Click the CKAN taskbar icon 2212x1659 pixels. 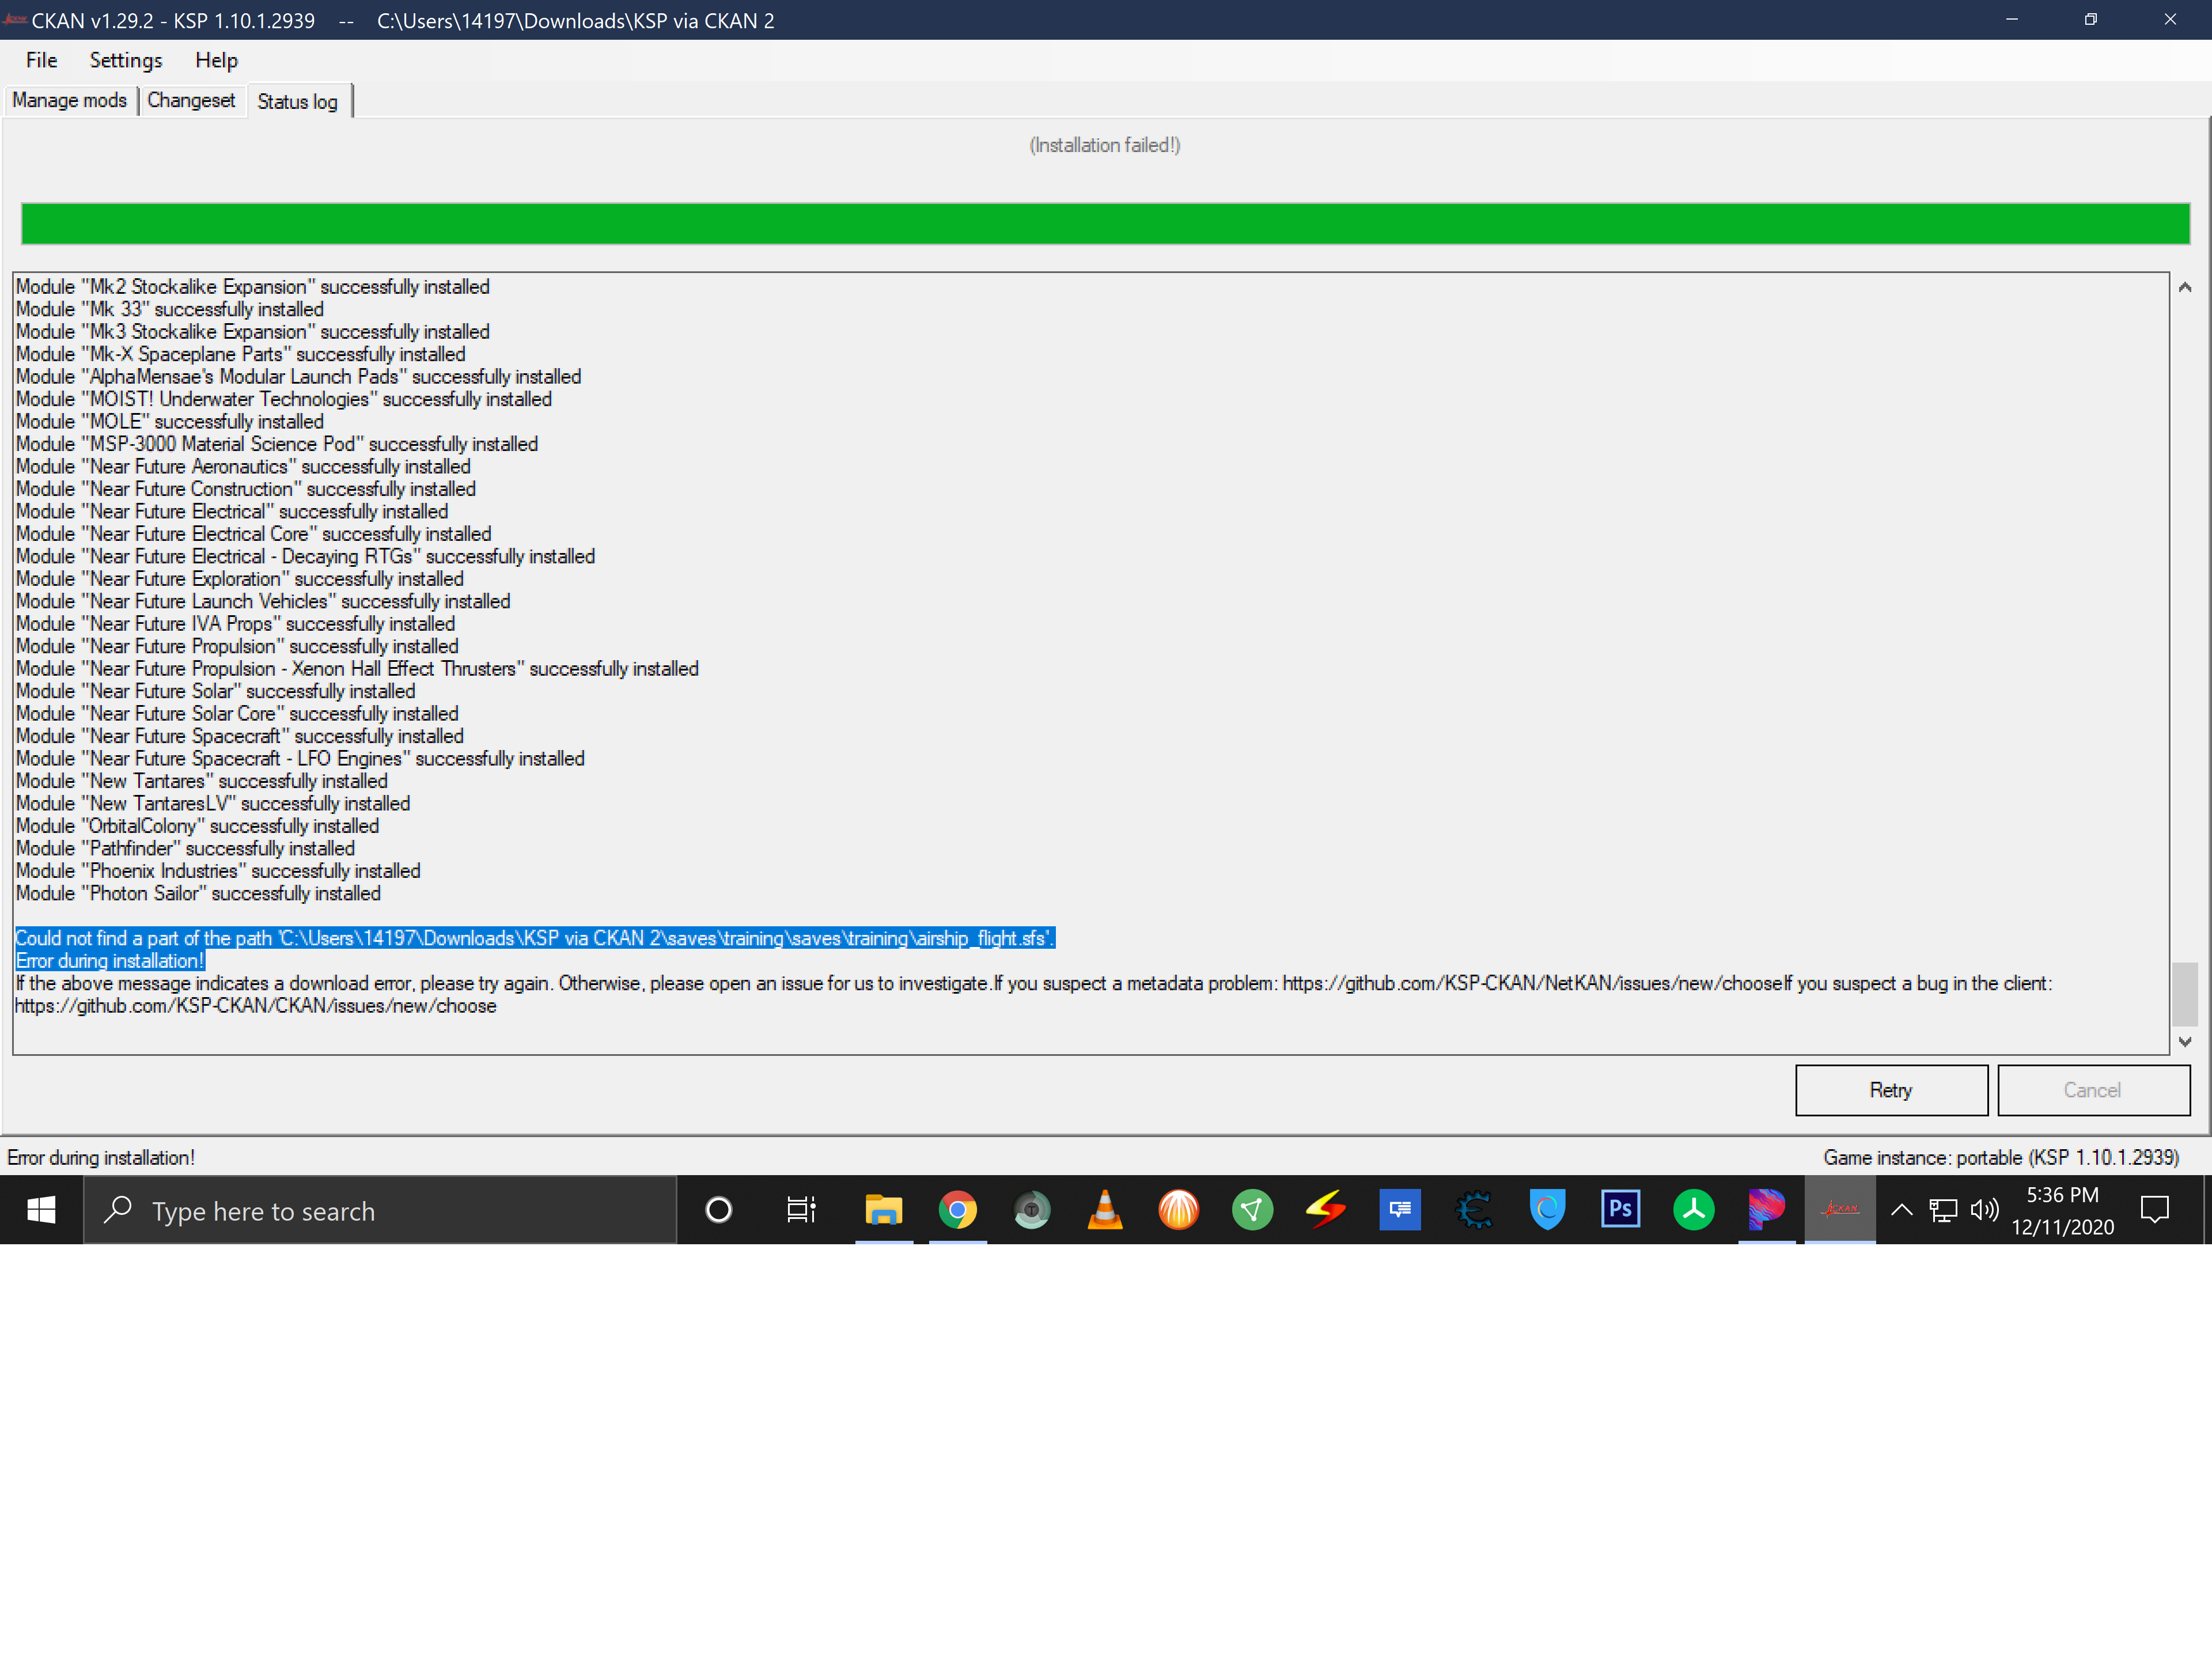click(x=1840, y=1210)
